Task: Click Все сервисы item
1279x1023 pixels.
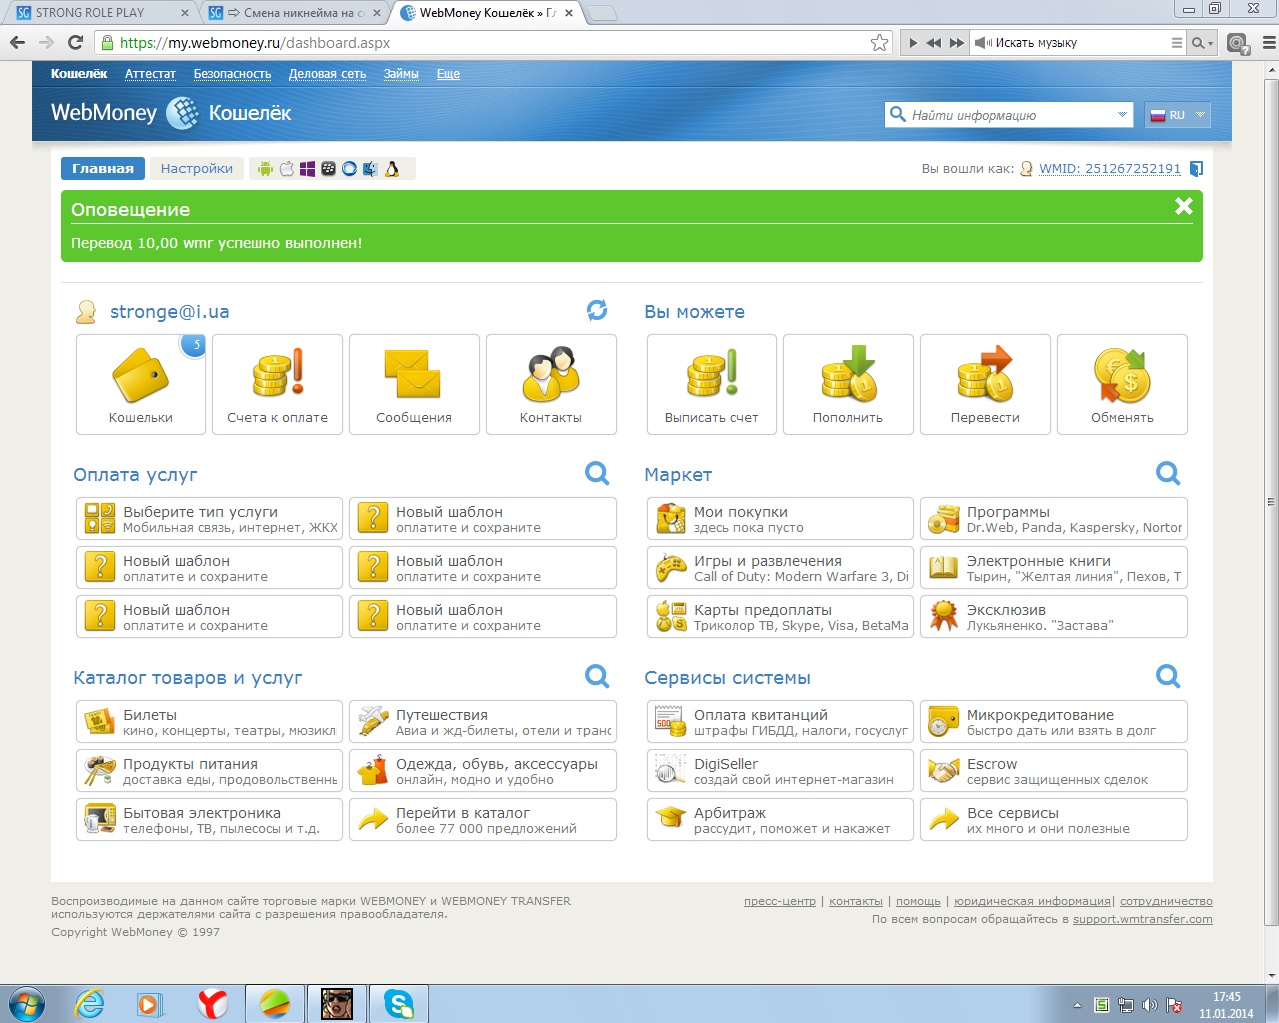Action: coord(1054,820)
